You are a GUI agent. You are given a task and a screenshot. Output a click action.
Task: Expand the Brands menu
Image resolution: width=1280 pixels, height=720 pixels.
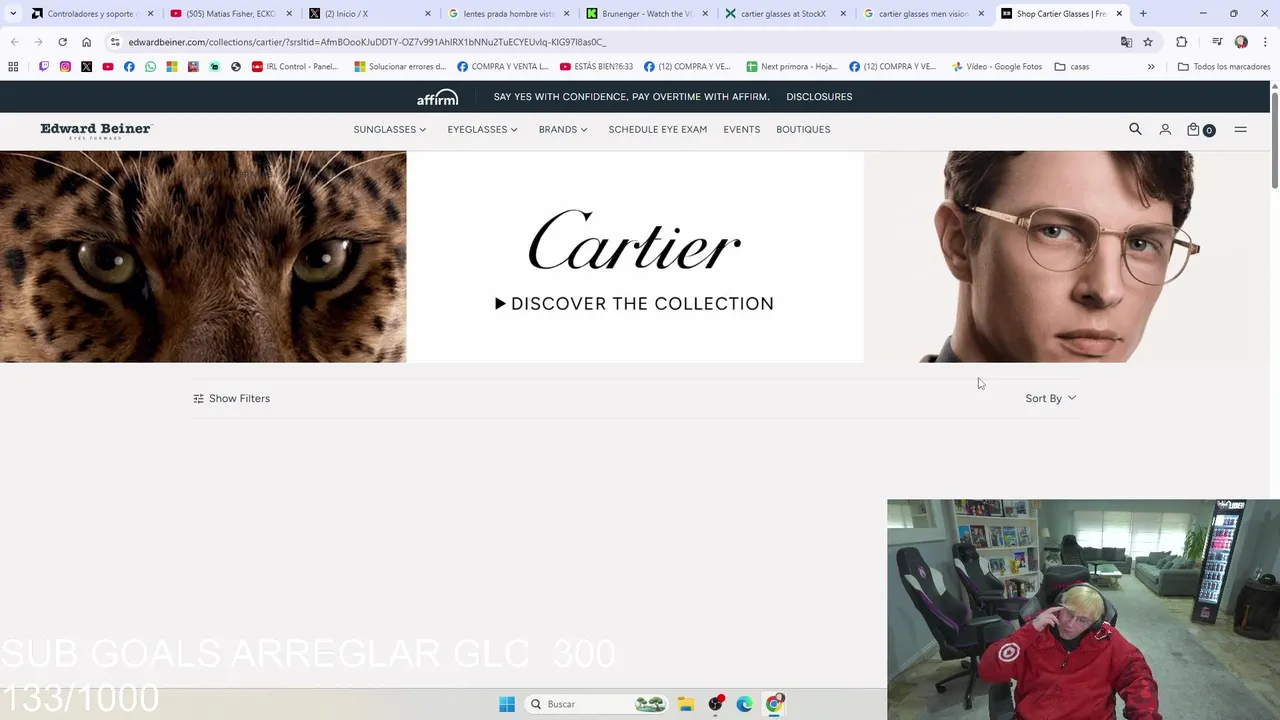pos(563,129)
